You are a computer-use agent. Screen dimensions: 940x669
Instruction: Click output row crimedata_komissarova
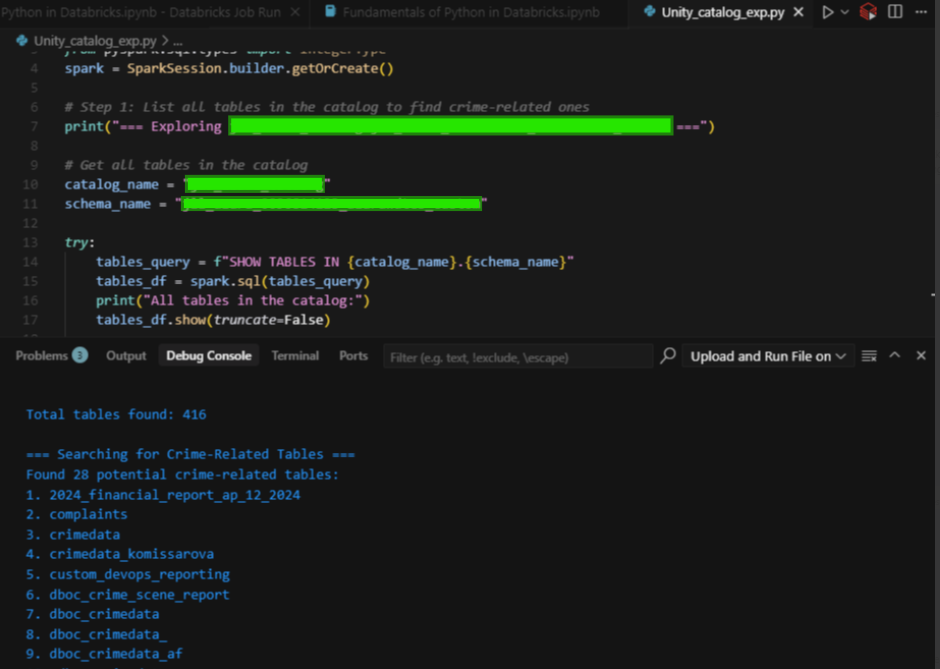click(x=120, y=554)
